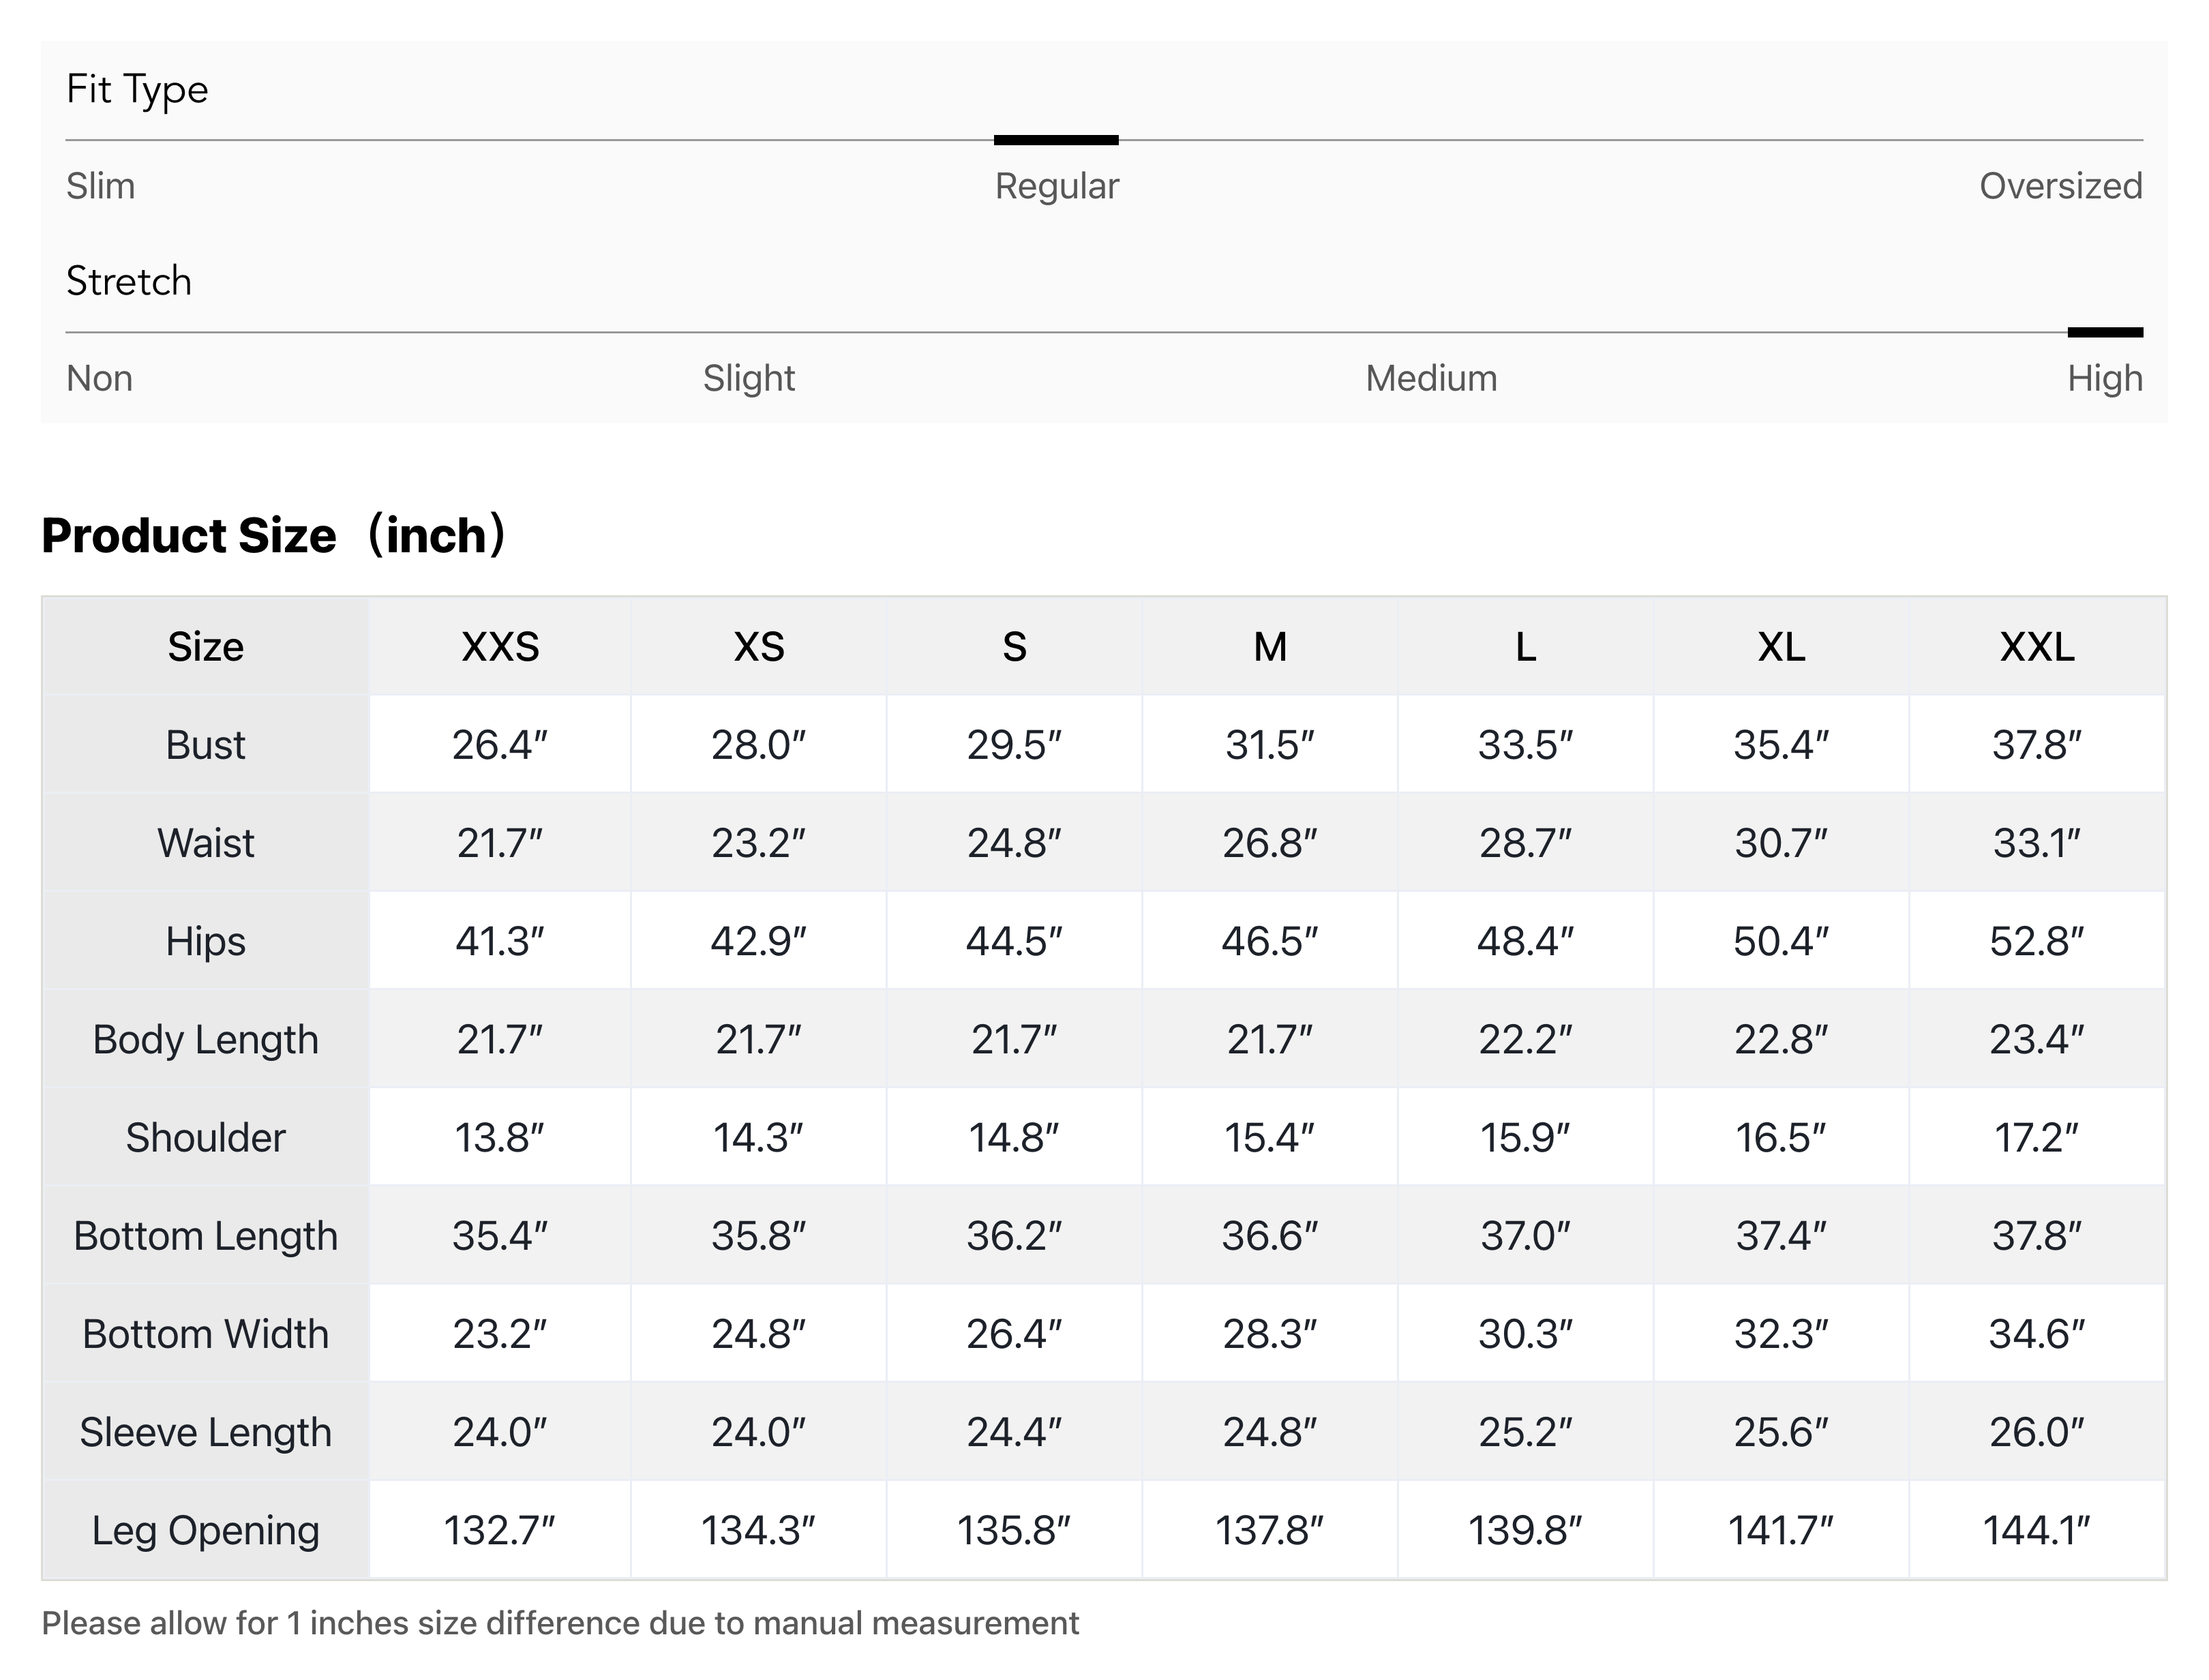This screenshot has height=1680, width=2209.
Task: Click the Product Size heading
Action: [275, 536]
